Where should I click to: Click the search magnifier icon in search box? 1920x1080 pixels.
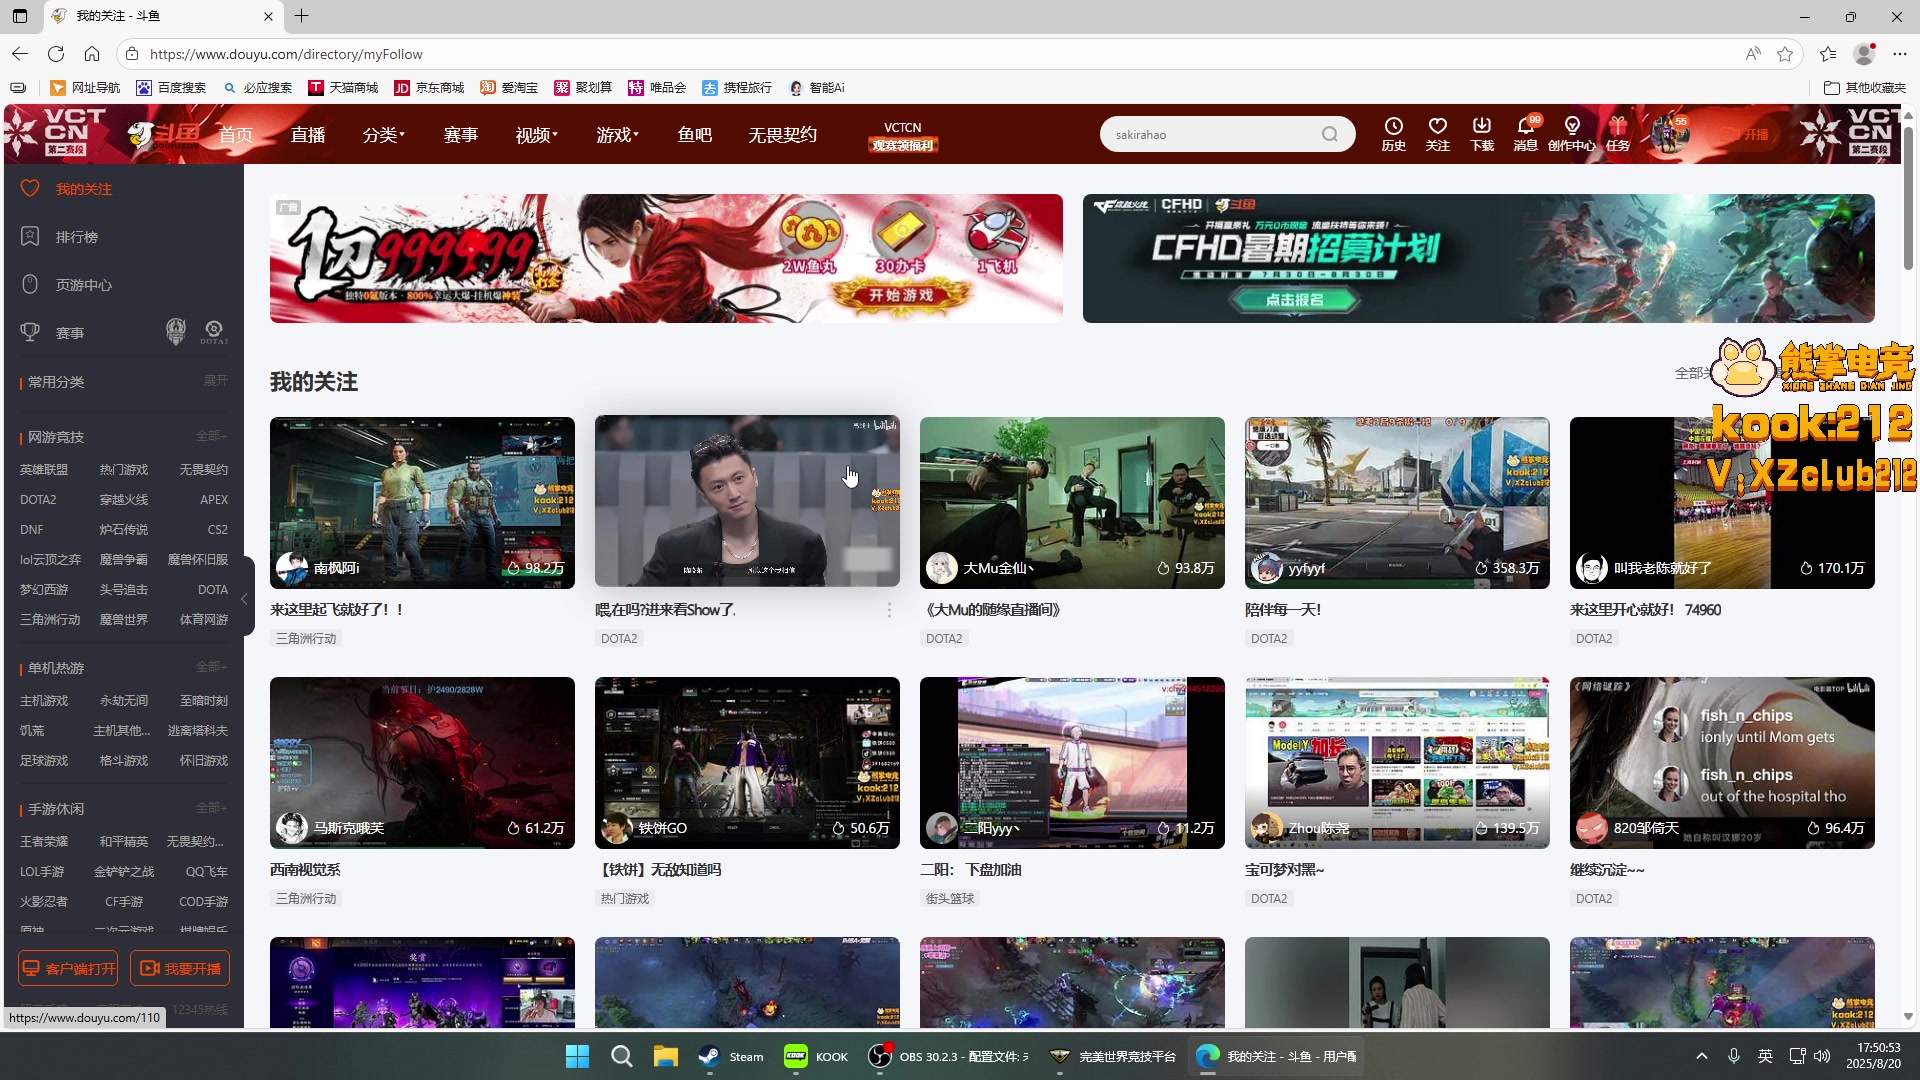coord(1329,134)
